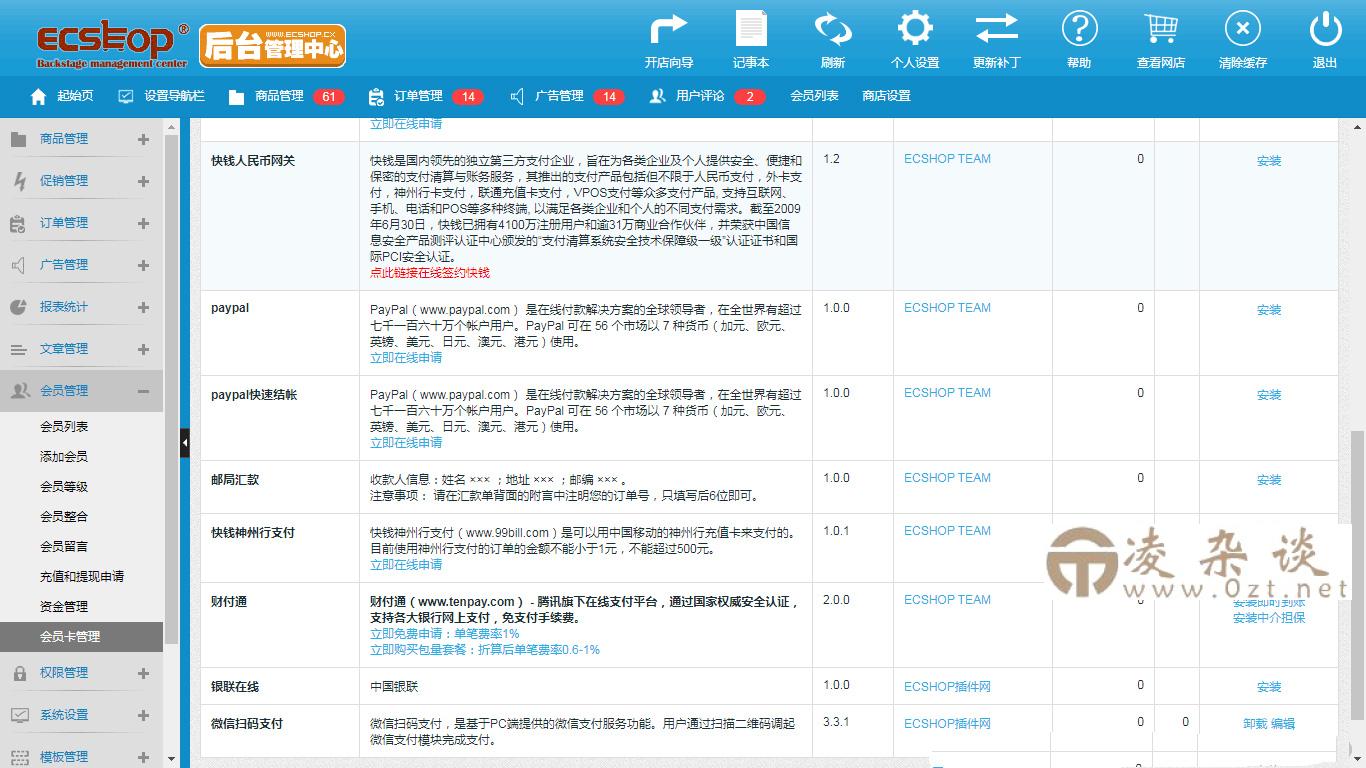
Task: Open 广告管理 in top nav bar
Action: click(547, 96)
